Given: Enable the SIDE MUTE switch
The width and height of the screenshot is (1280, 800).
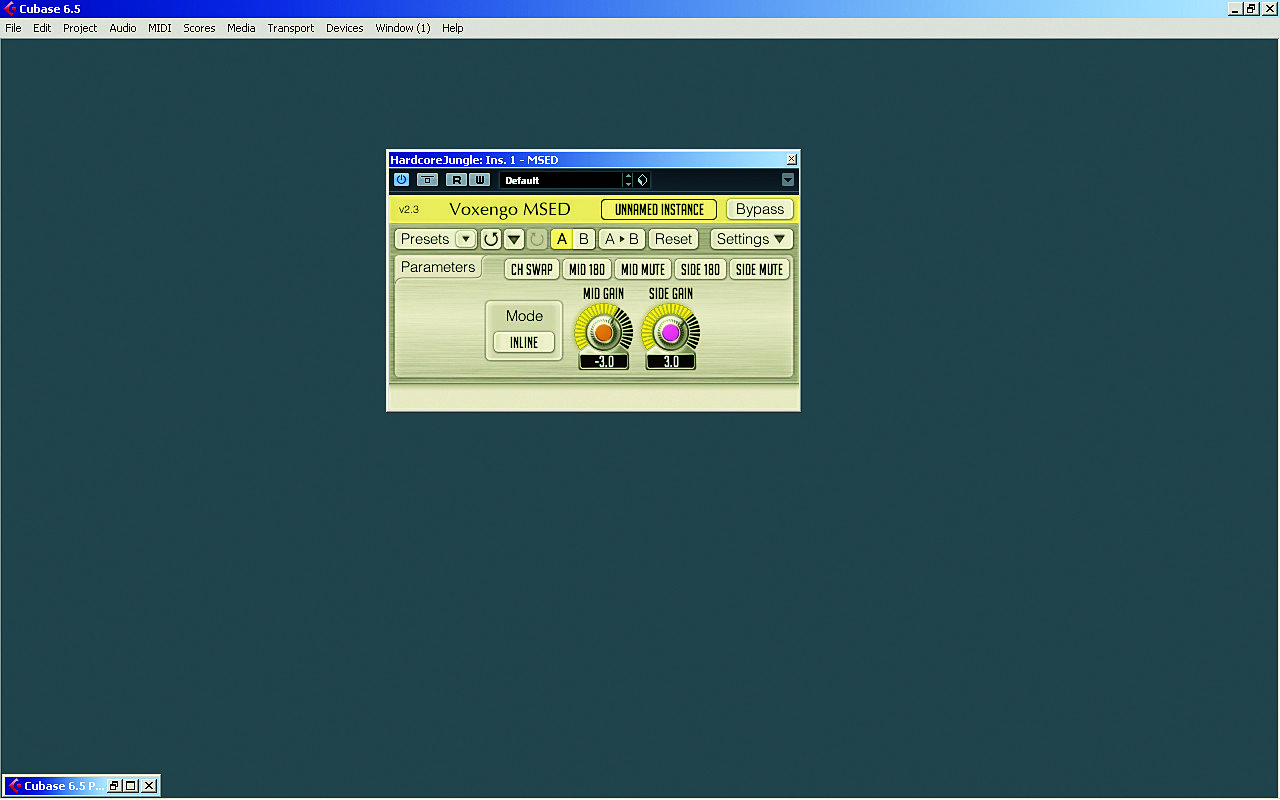Looking at the screenshot, I should (759, 269).
